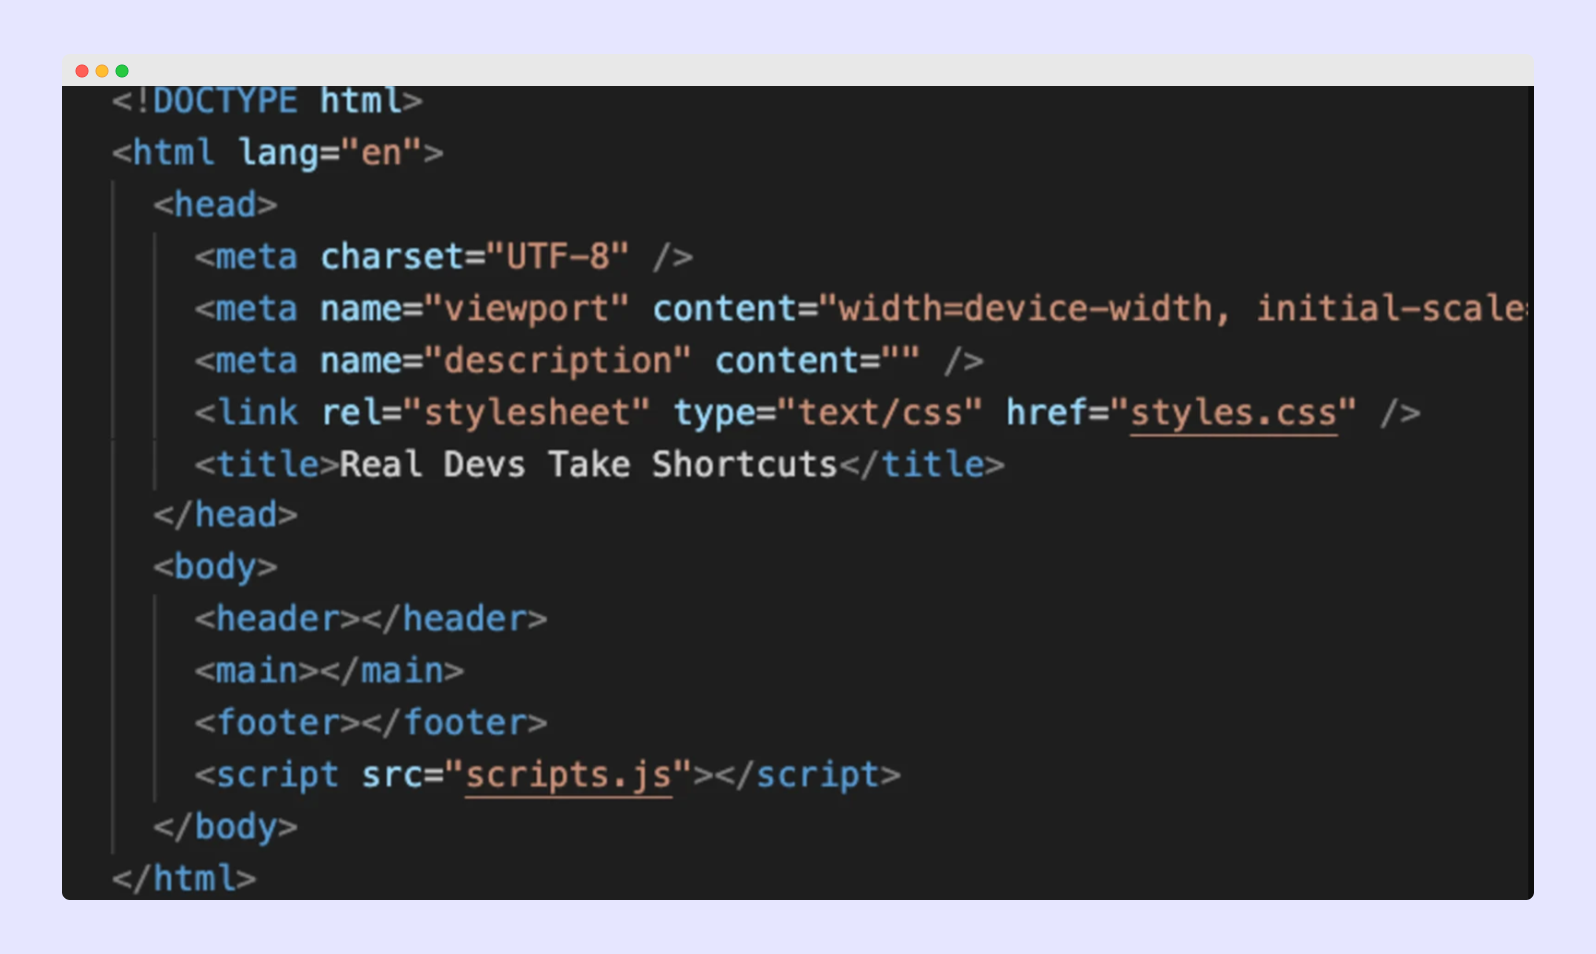Viewport: 1596px width, 954px height.
Task: Place cursor in the empty header element
Action: pos(361,619)
